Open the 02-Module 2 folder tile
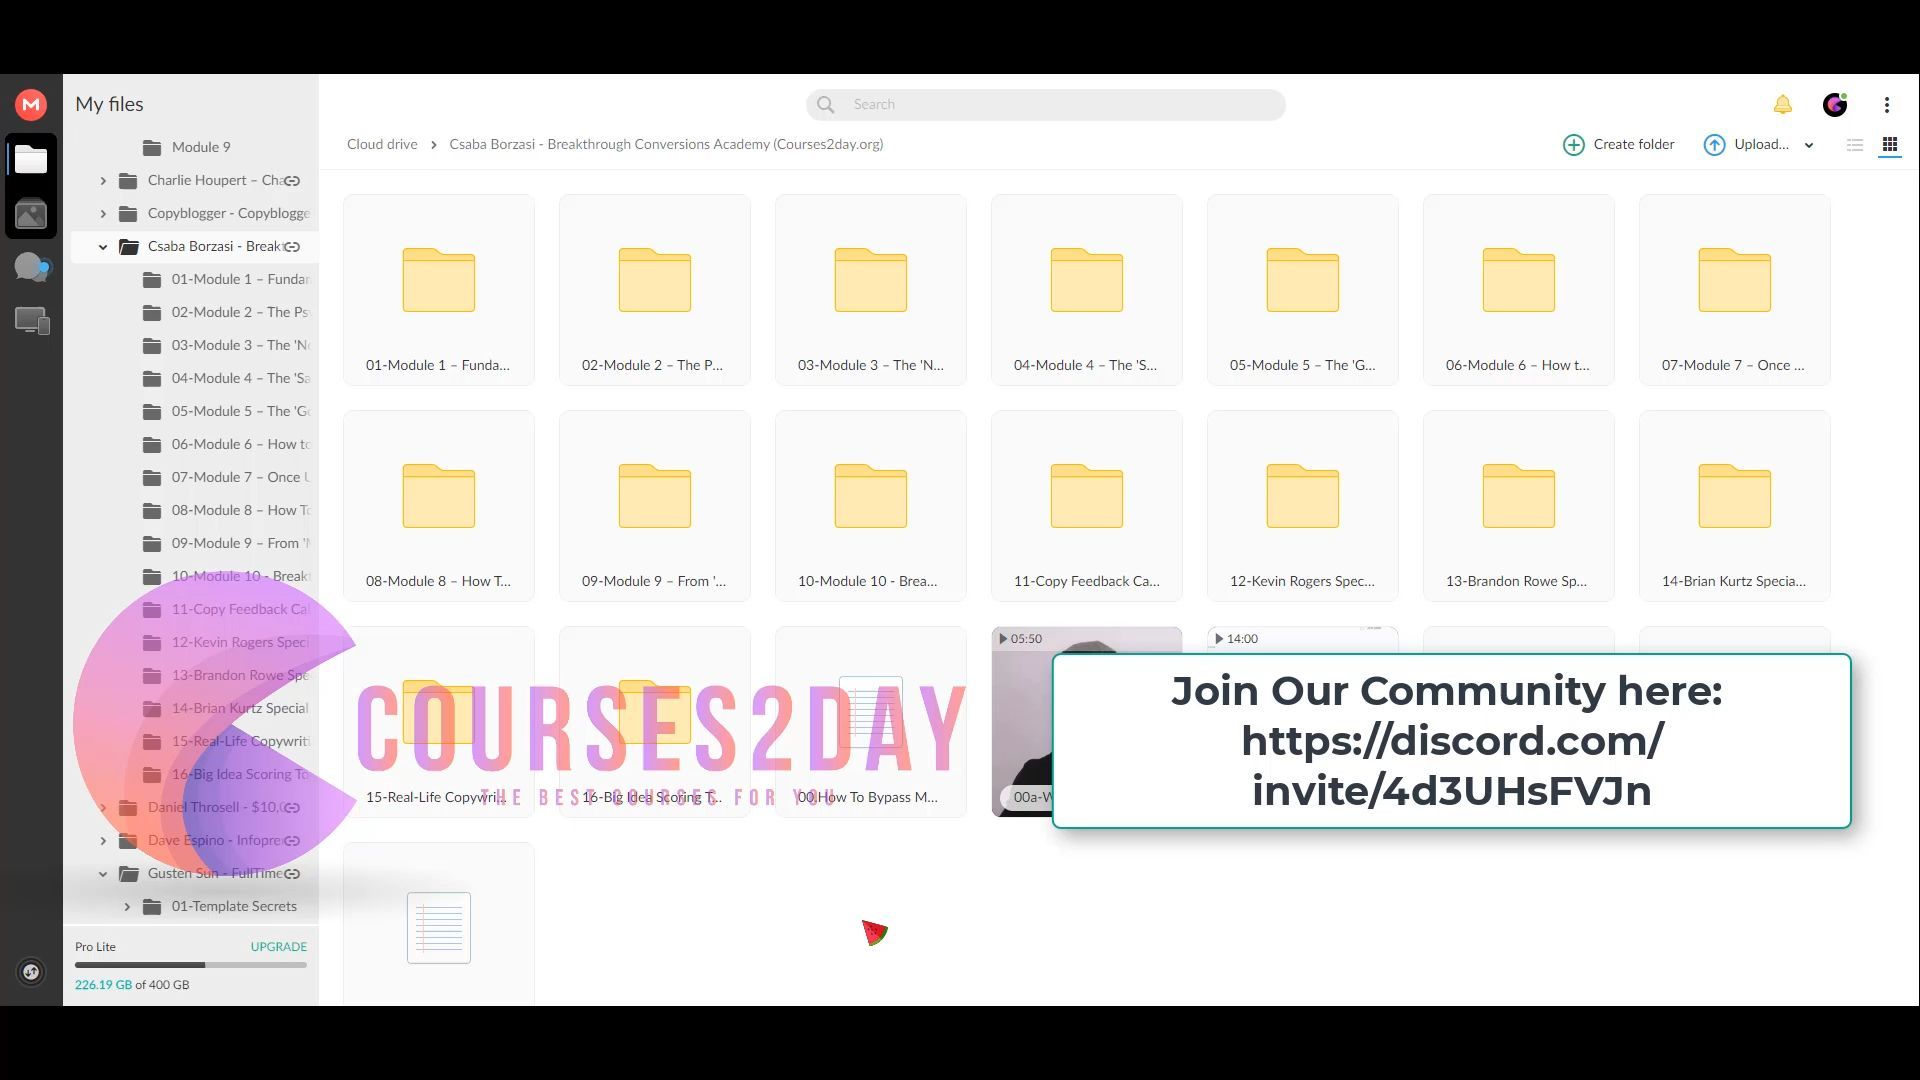This screenshot has height=1080, width=1920. point(655,290)
